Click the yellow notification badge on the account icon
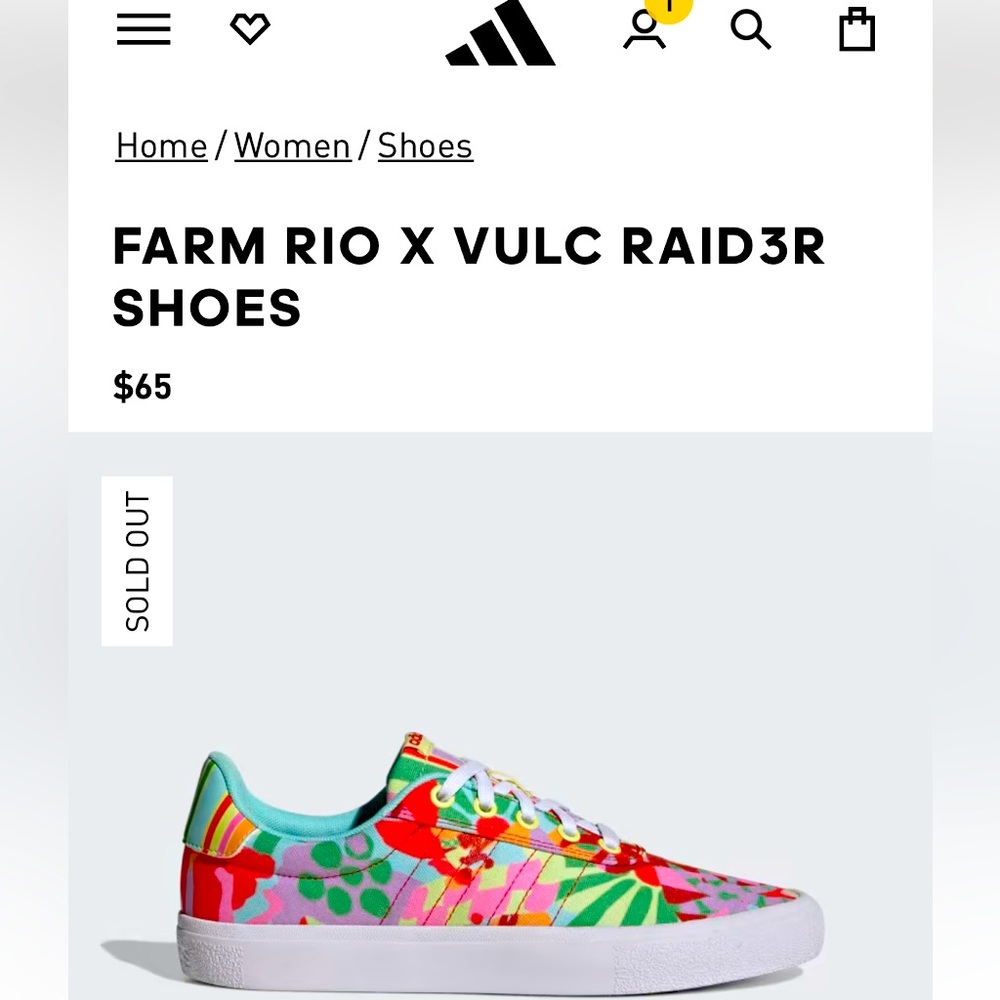The image size is (1000, 1000). pos(669,8)
